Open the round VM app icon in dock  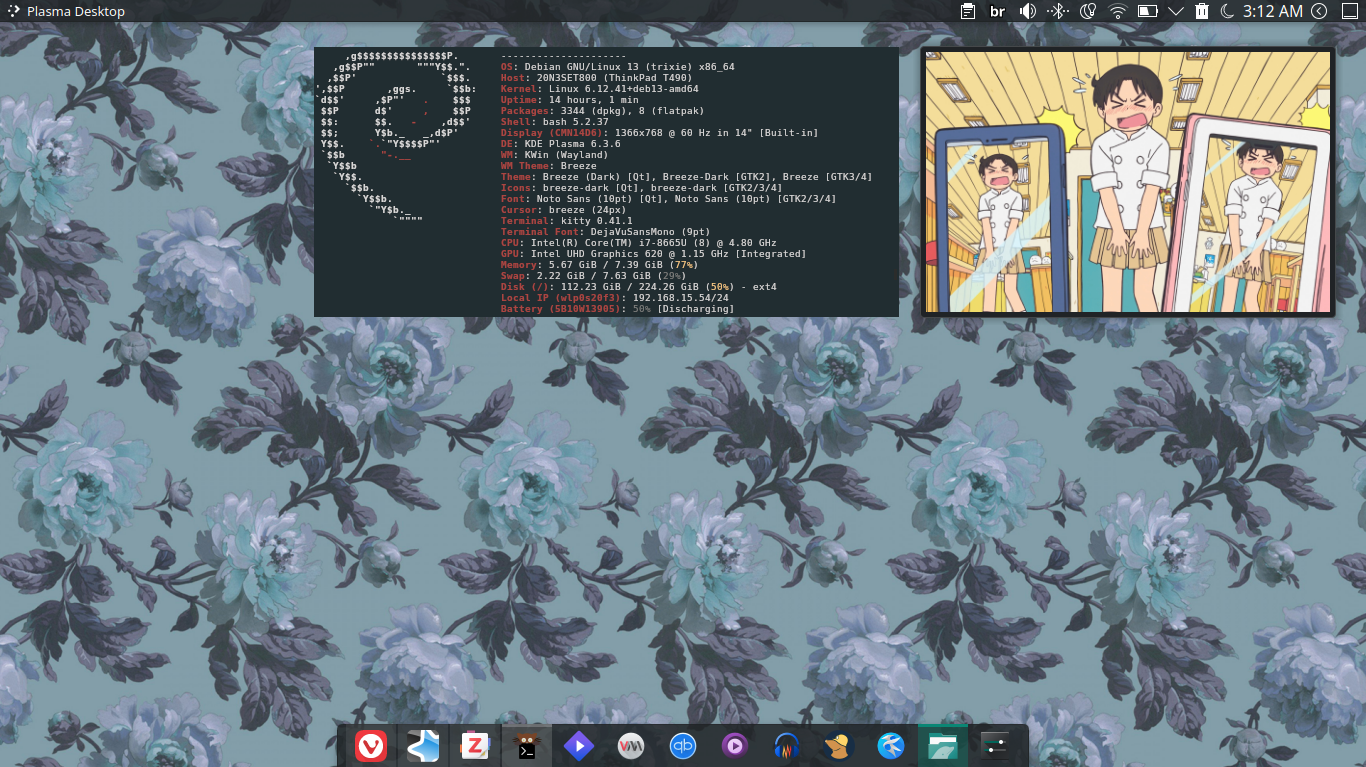(631, 745)
